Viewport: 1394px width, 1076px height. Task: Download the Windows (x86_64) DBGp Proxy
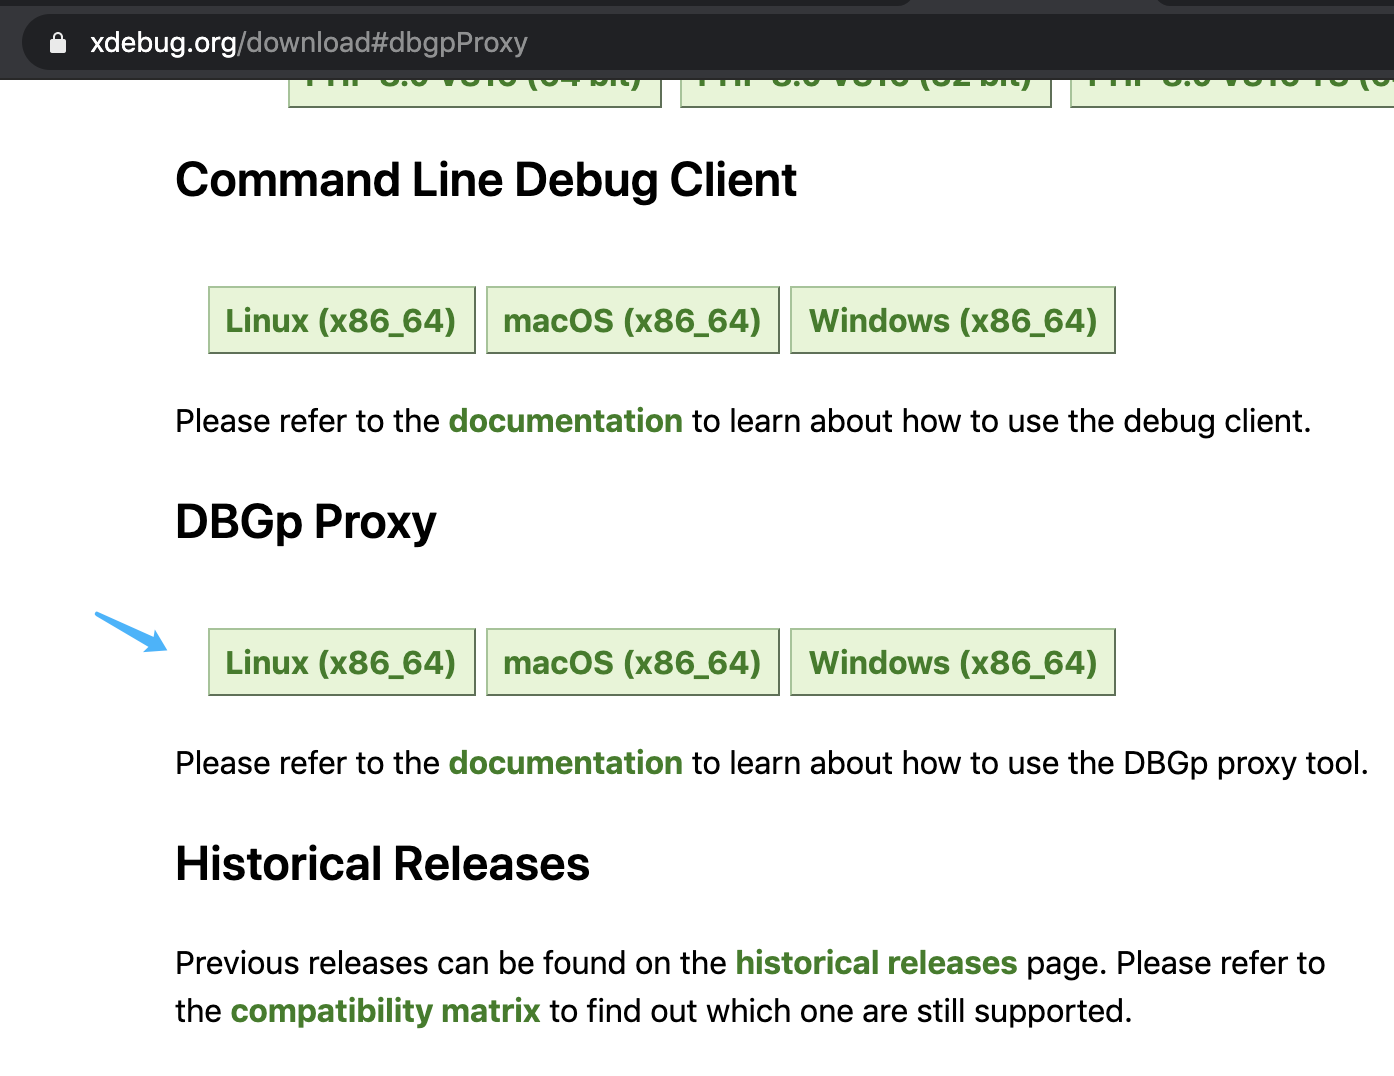pyautogui.click(x=952, y=662)
